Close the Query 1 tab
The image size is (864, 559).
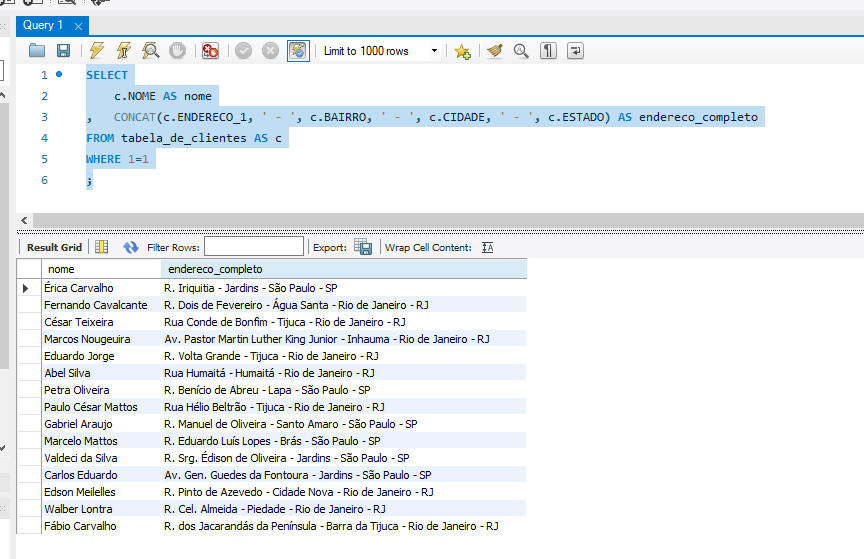[79, 26]
